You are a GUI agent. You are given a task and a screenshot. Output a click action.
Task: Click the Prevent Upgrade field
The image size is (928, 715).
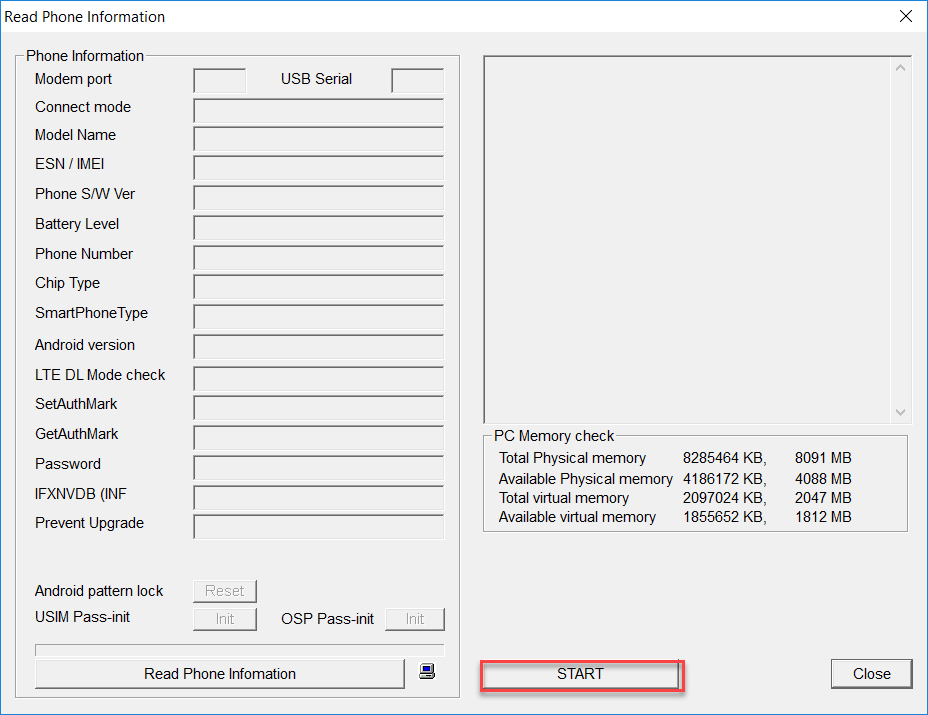pyautogui.click(x=318, y=527)
